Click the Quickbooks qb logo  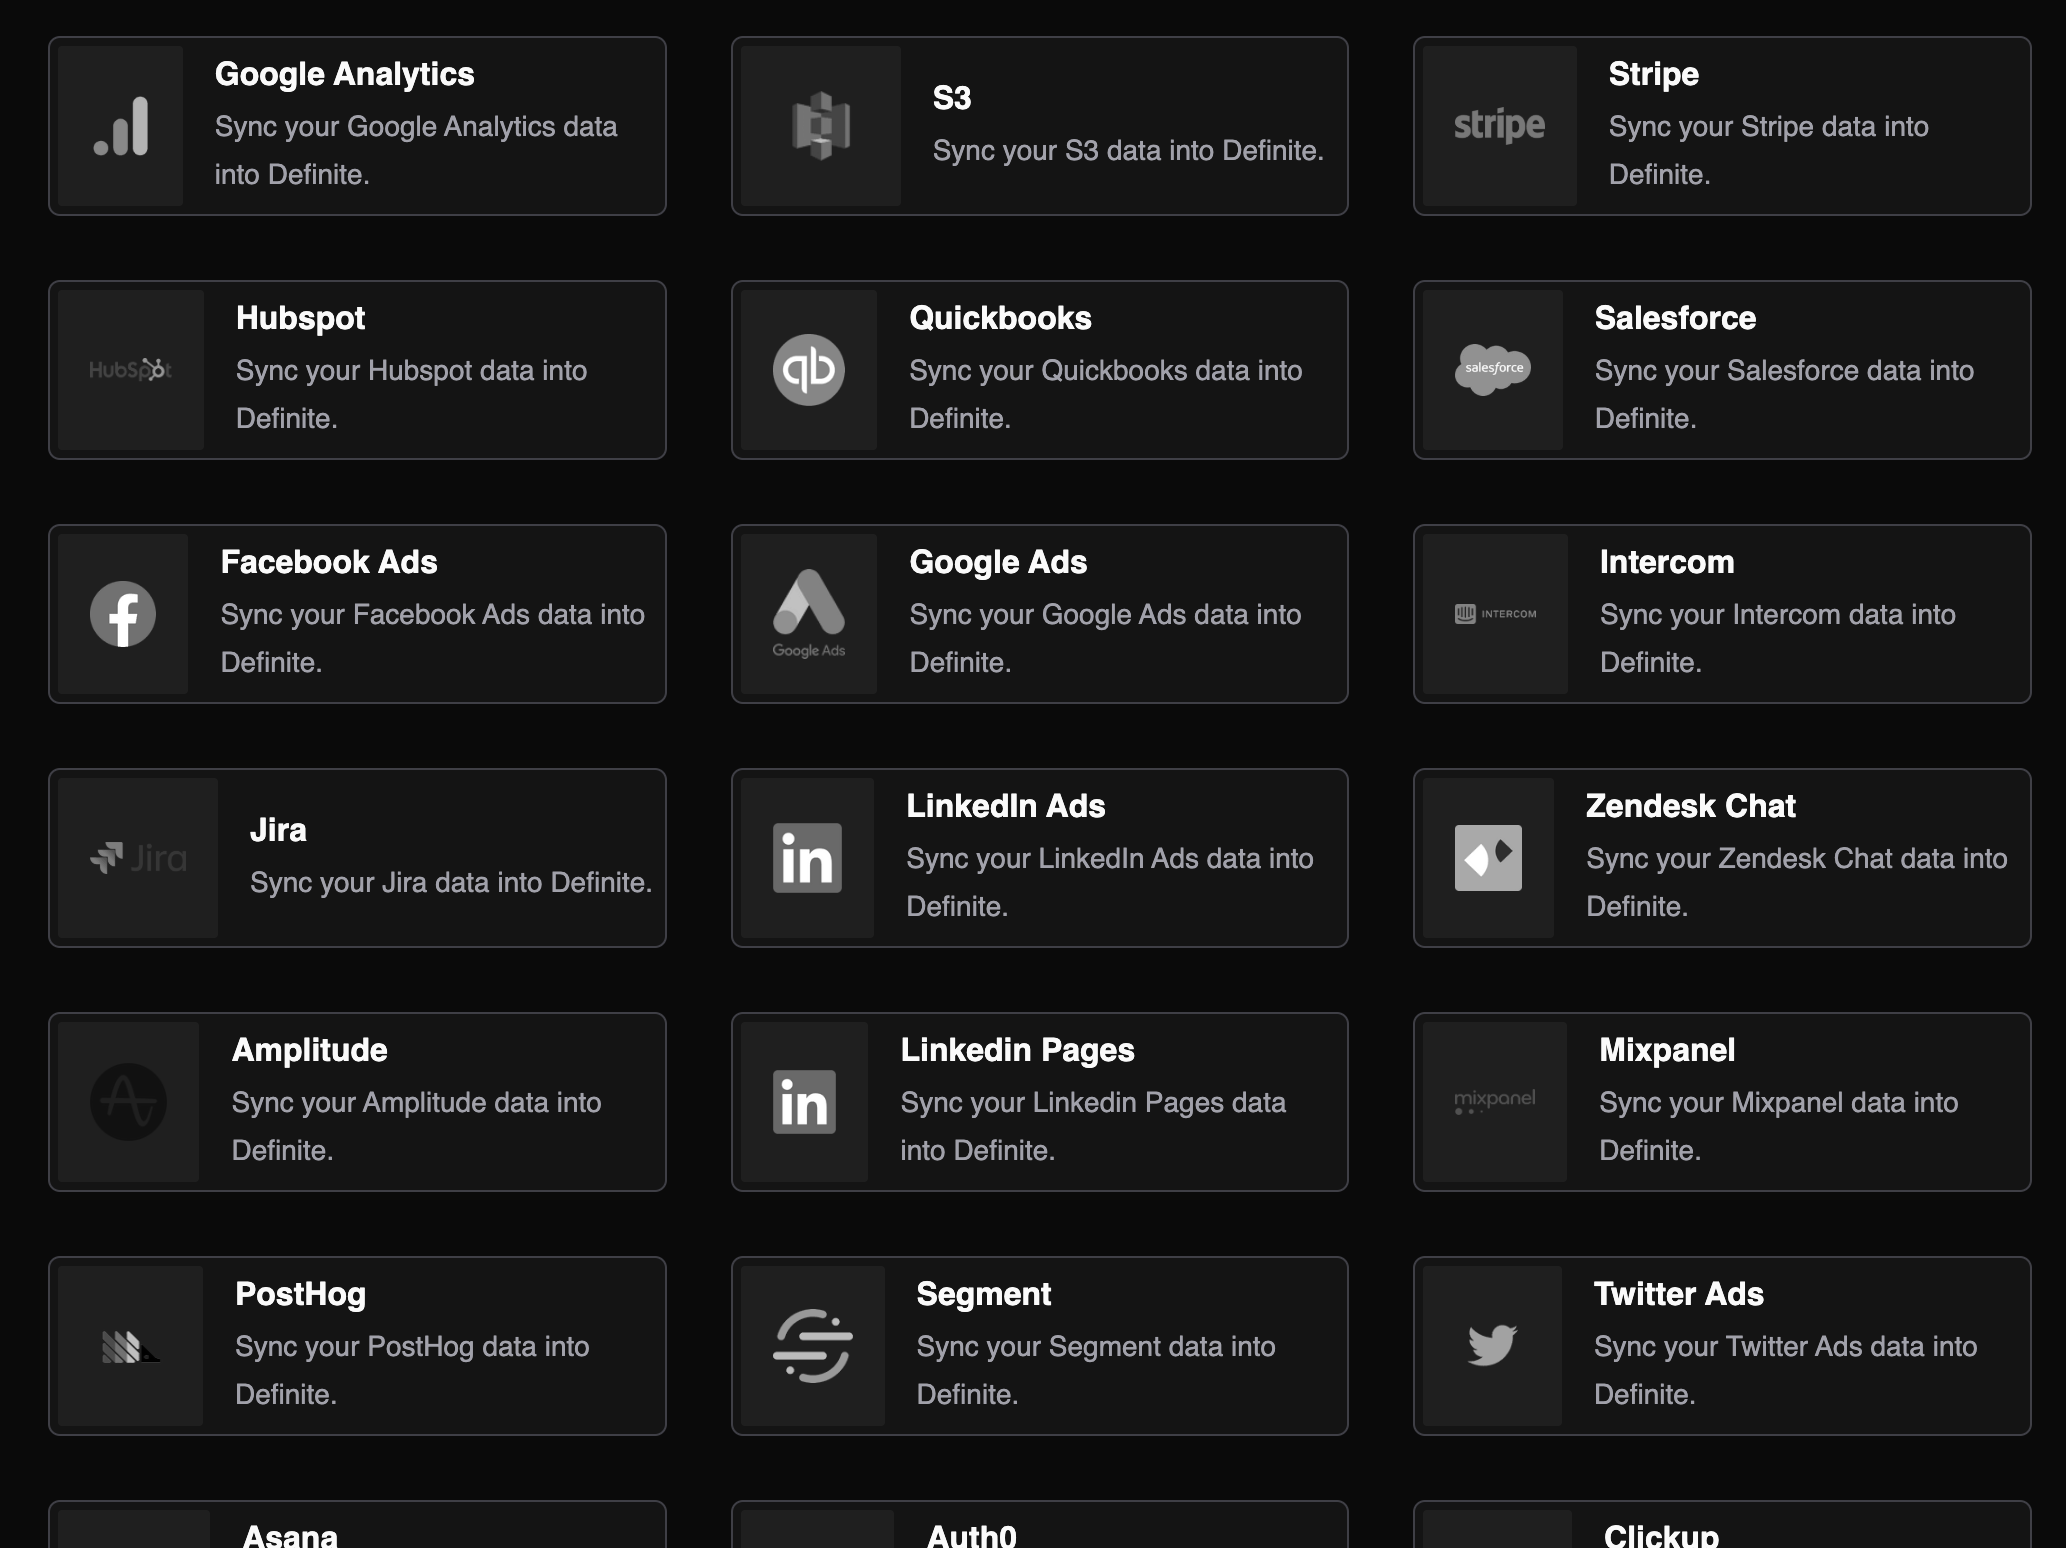pos(809,370)
